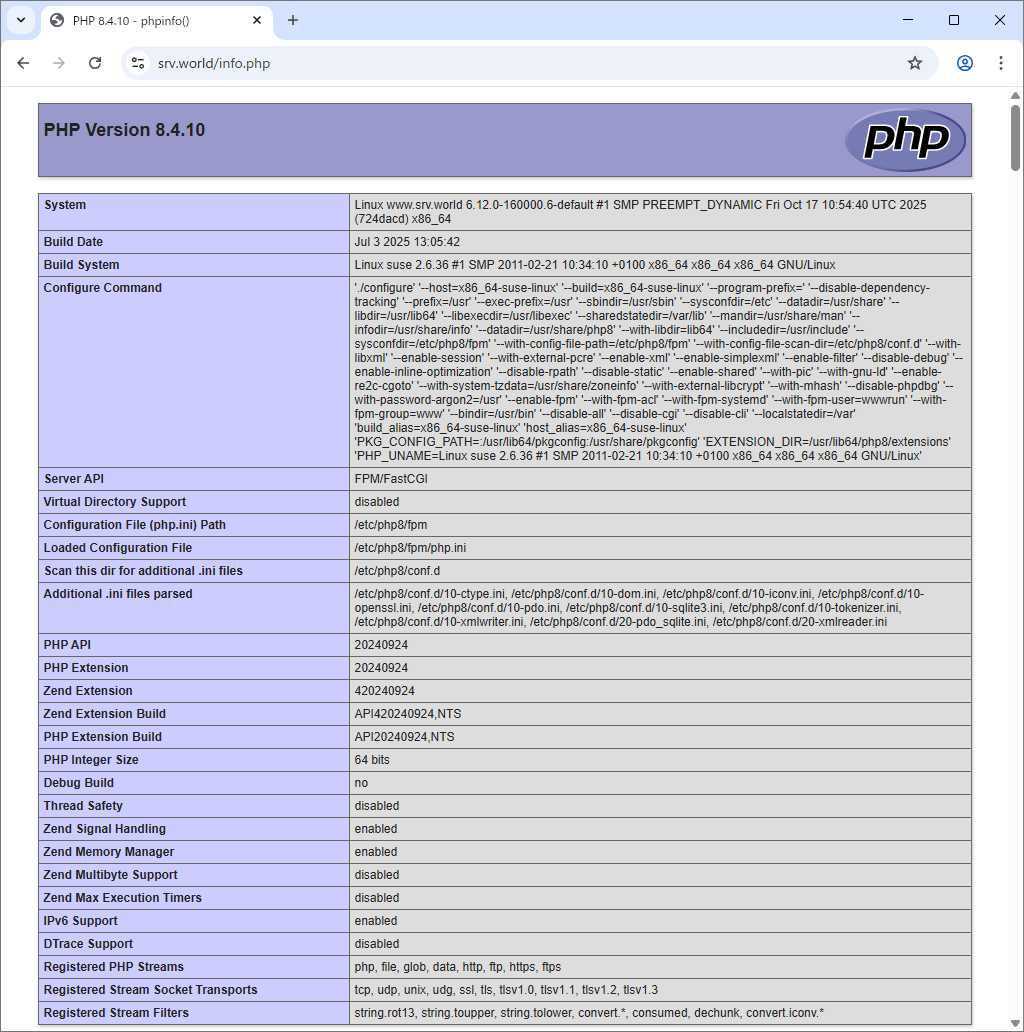Open the browser profile avatar
1024x1032 pixels.
pyautogui.click(x=963, y=62)
